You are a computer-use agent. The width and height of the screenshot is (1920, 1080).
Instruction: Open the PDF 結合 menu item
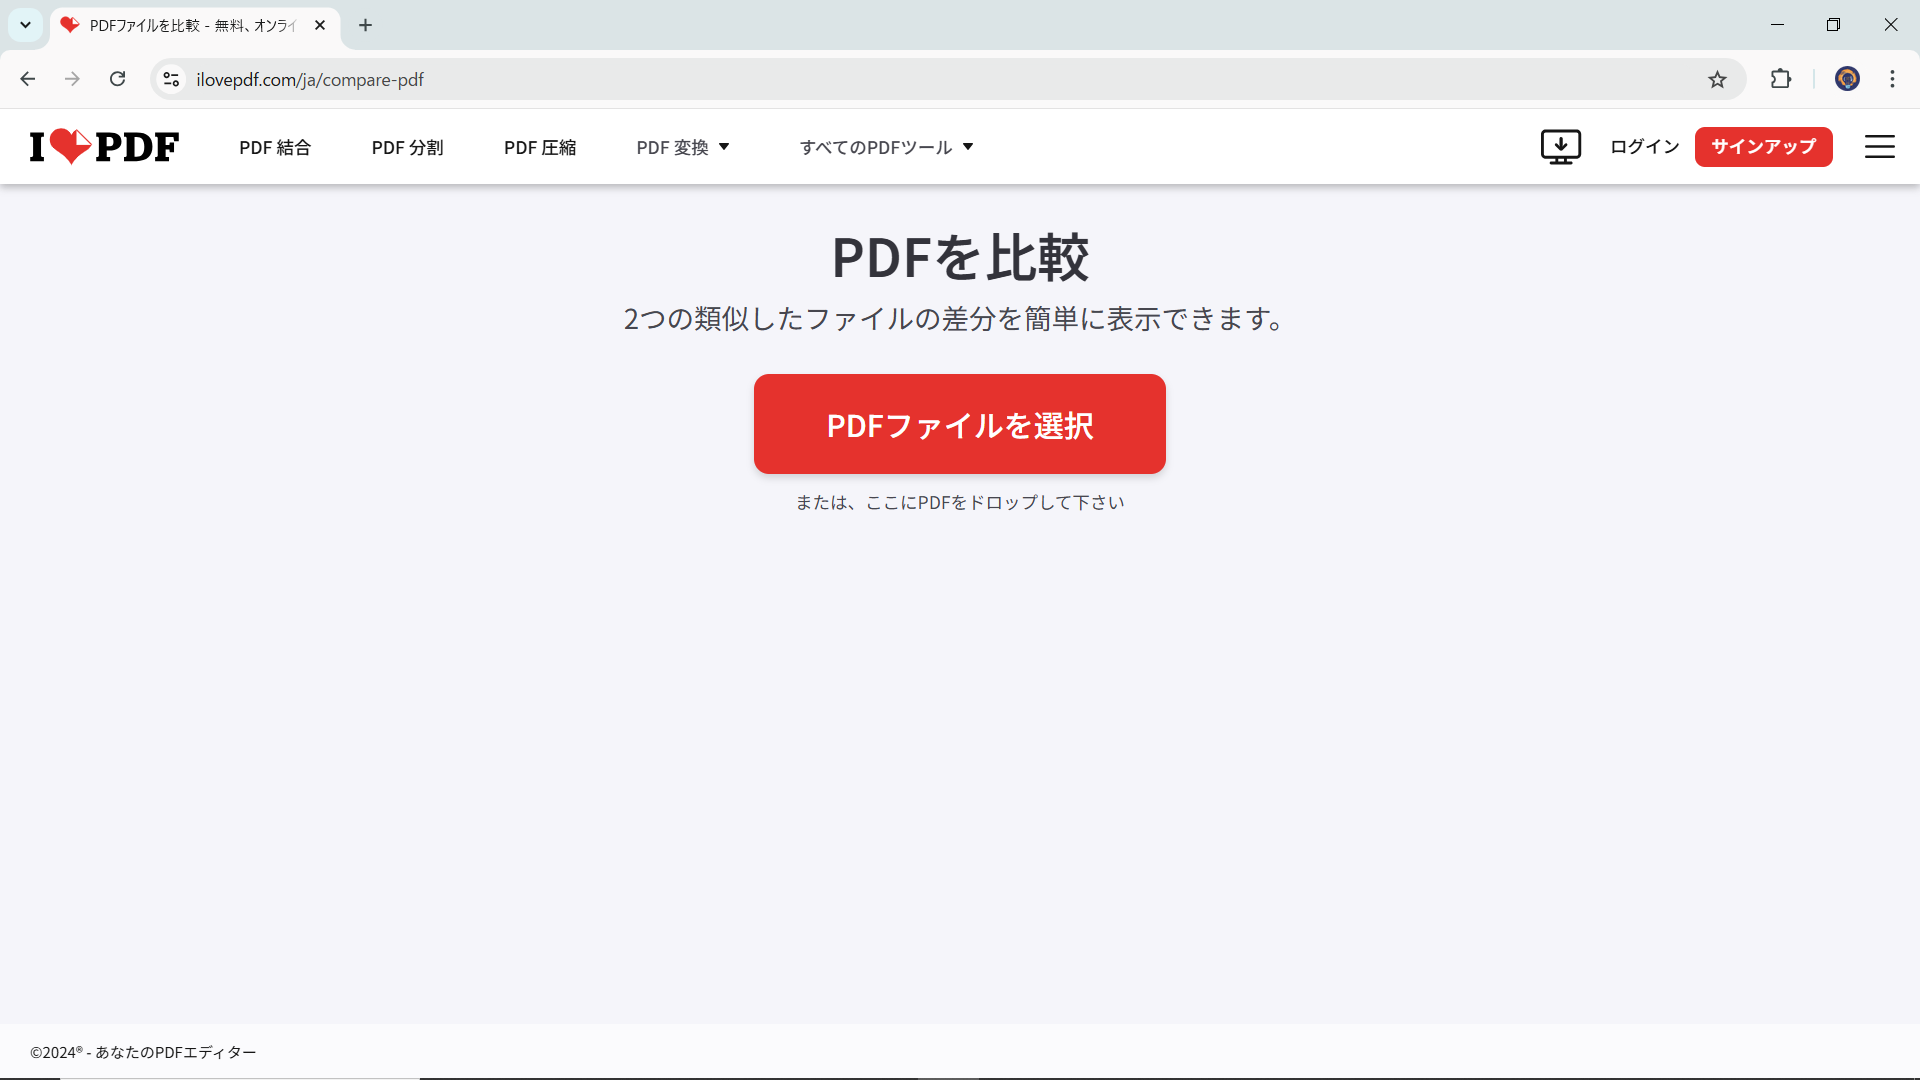(x=275, y=147)
